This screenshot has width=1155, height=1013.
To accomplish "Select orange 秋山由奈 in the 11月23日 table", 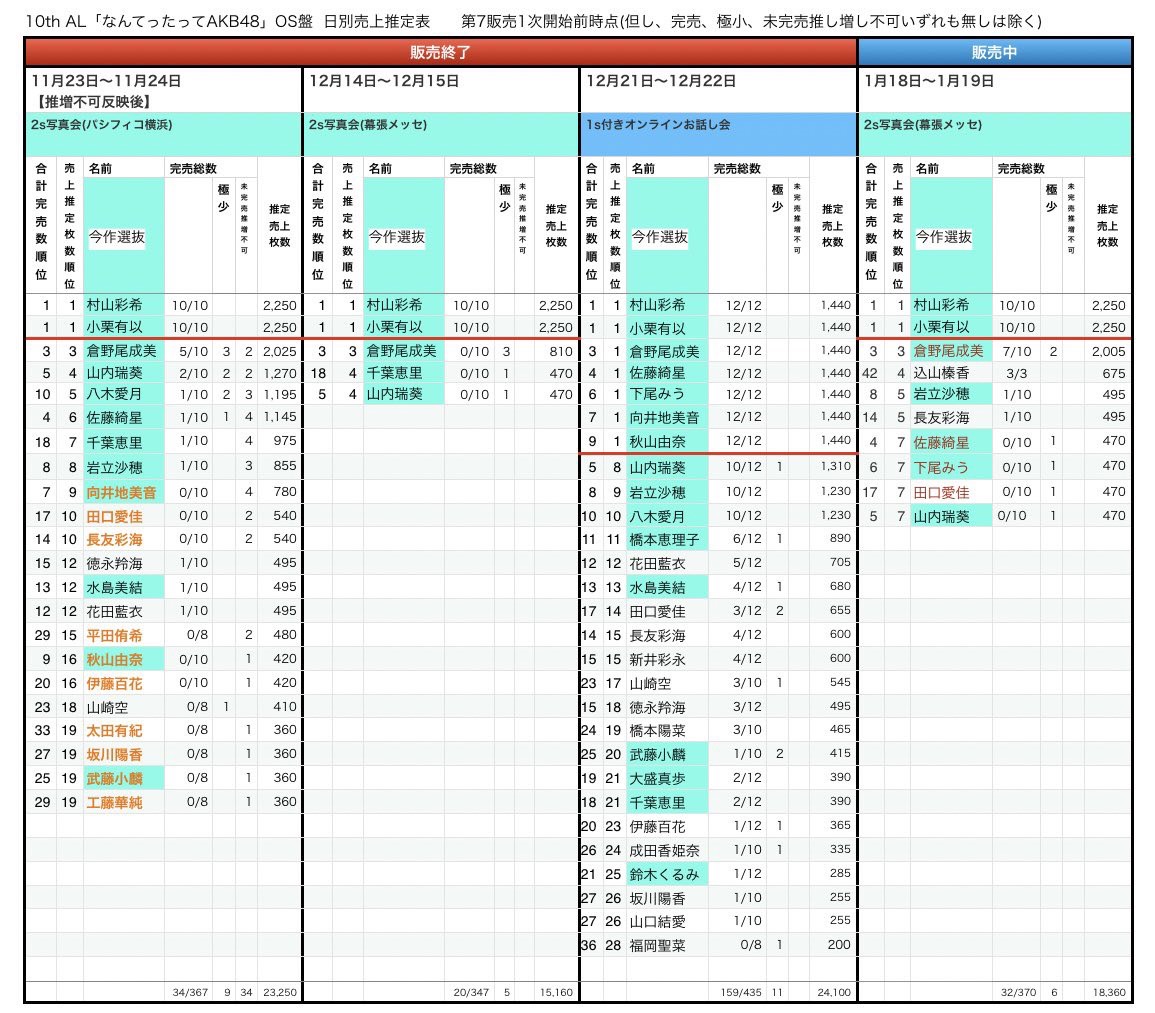I will click(x=114, y=660).
